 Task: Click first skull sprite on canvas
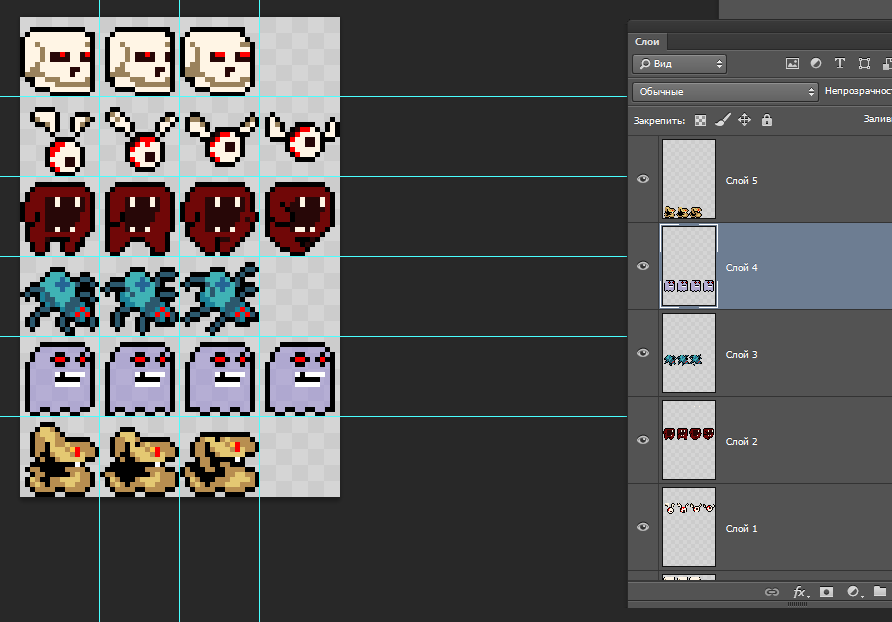point(58,60)
